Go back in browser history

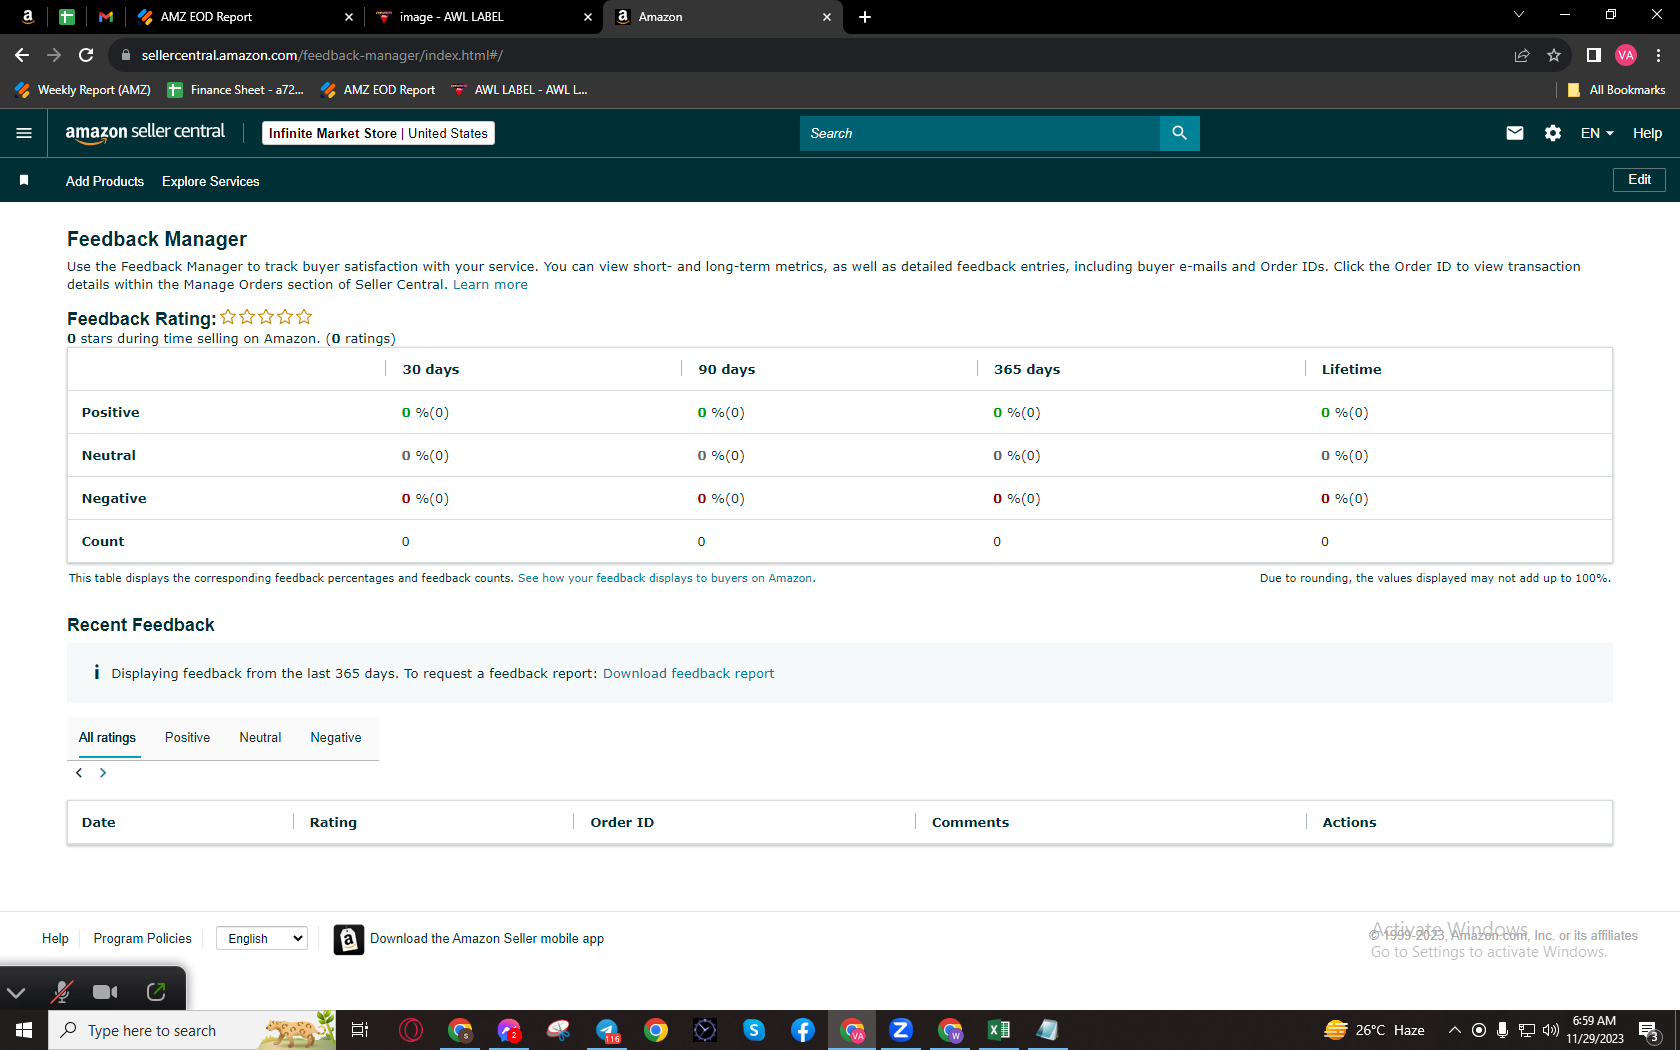click(22, 55)
